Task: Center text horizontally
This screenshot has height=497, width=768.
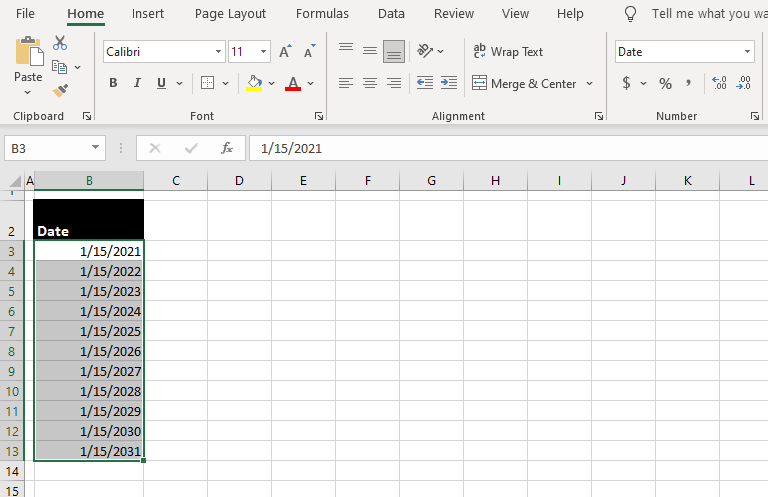Action: point(370,83)
